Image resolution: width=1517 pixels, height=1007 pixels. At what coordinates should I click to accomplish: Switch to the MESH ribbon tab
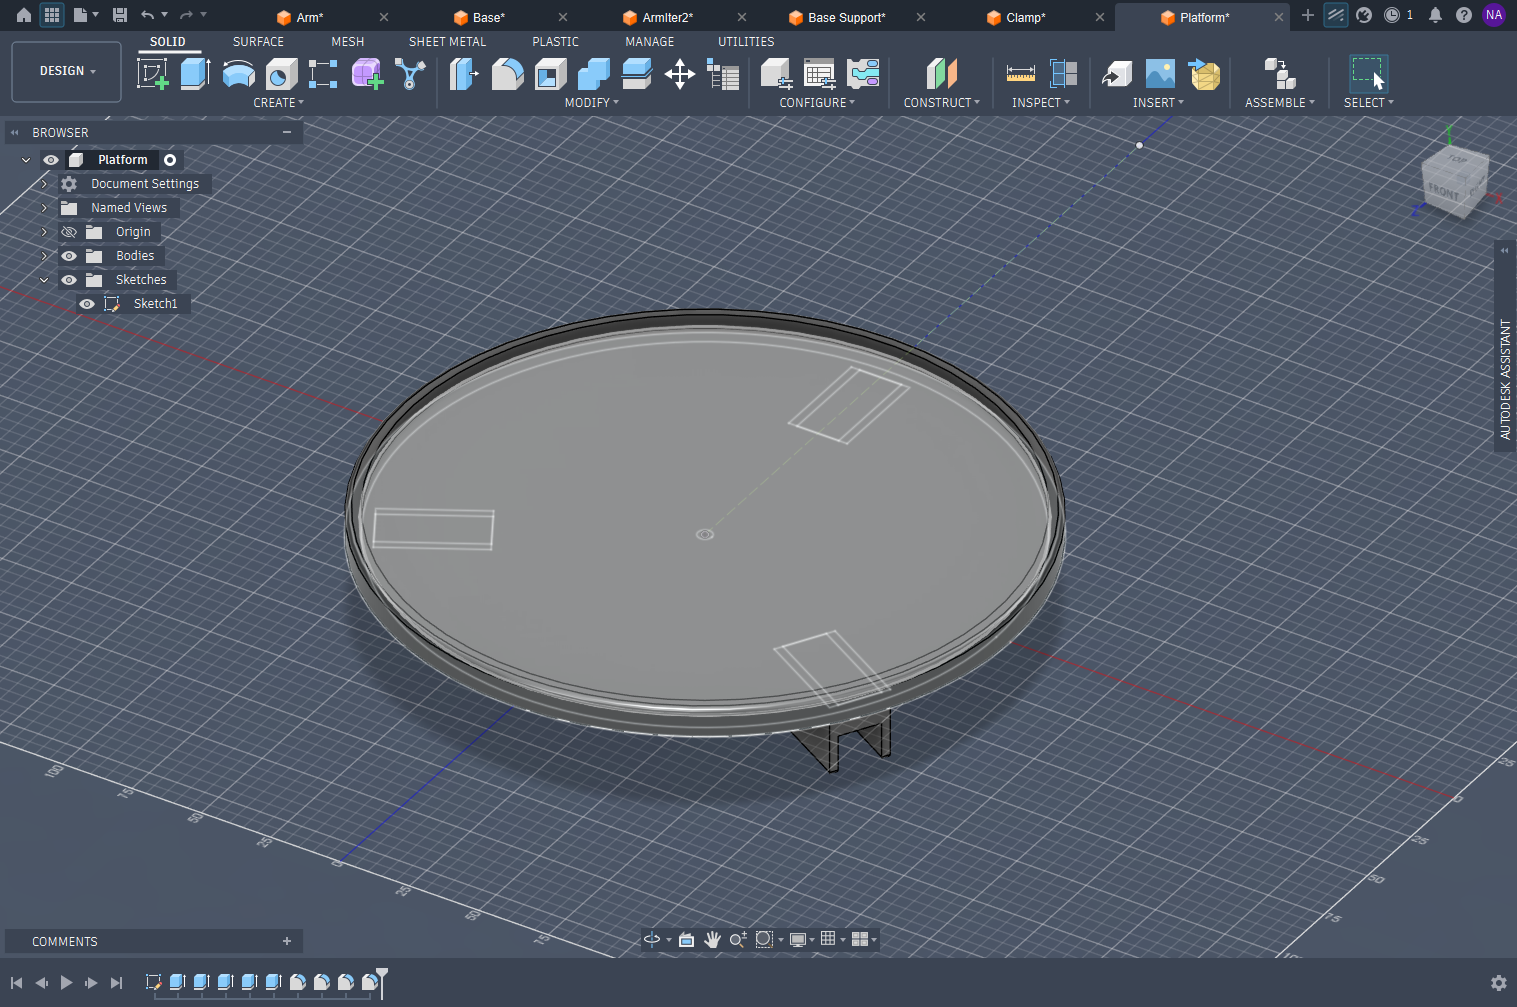pyautogui.click(x=348, y=42)
